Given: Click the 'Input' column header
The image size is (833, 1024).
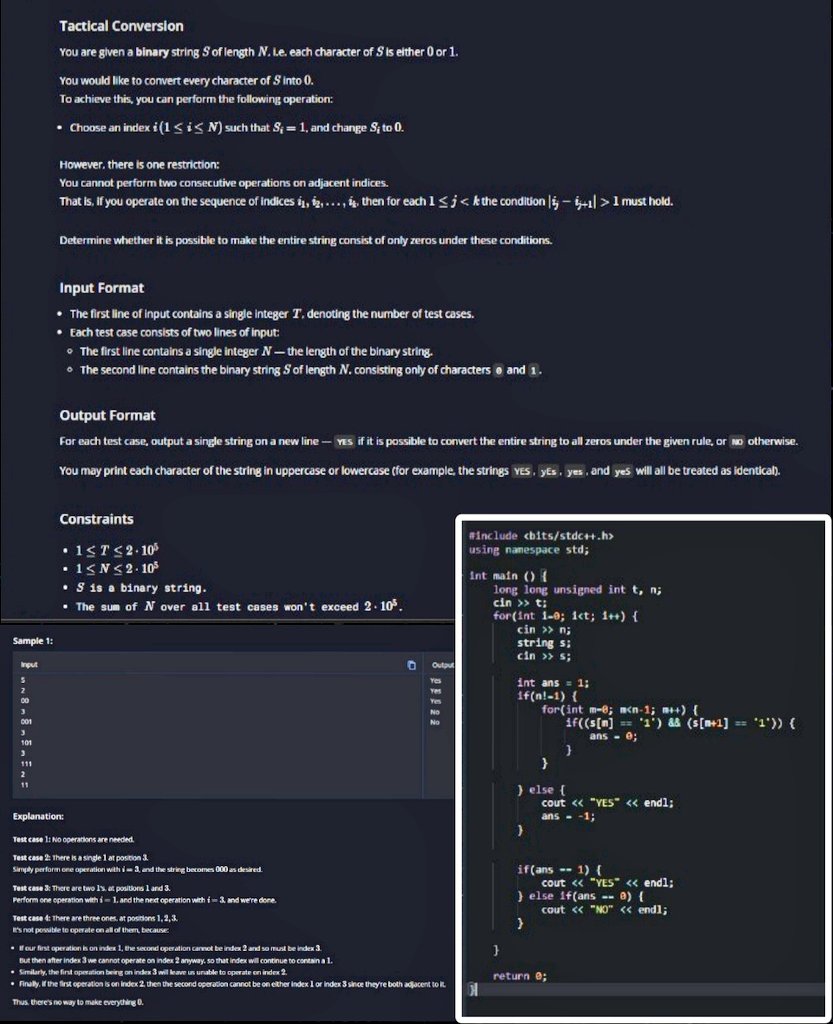Looking at the screenshot, I should [x=29, y=664].
